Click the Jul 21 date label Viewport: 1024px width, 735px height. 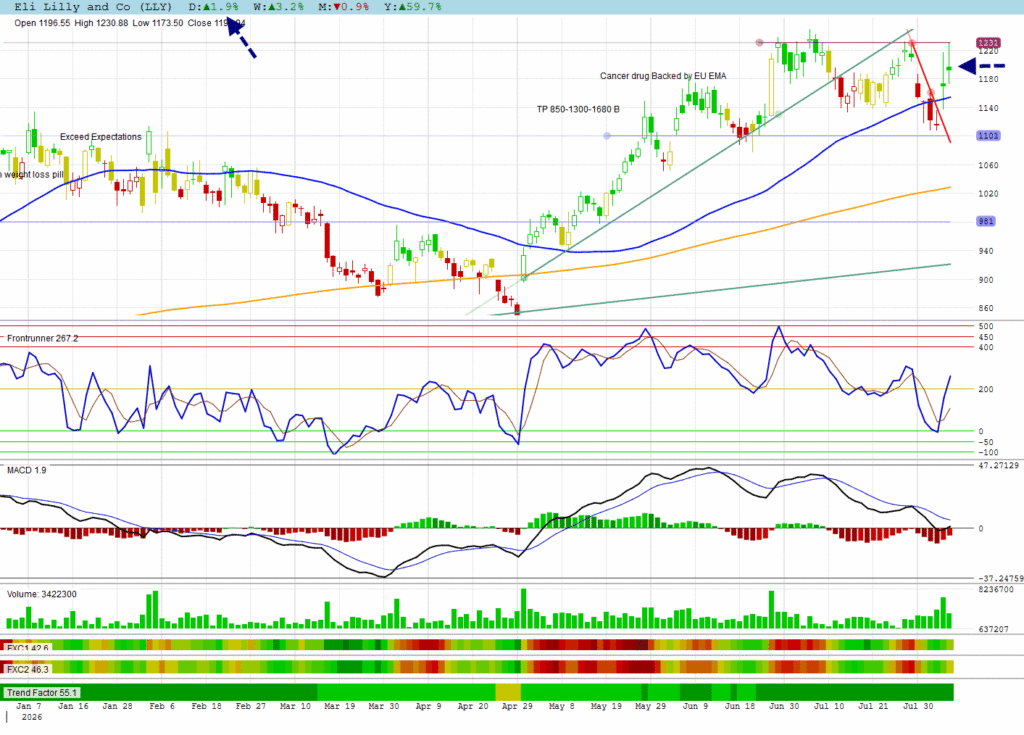pos(873,706)
